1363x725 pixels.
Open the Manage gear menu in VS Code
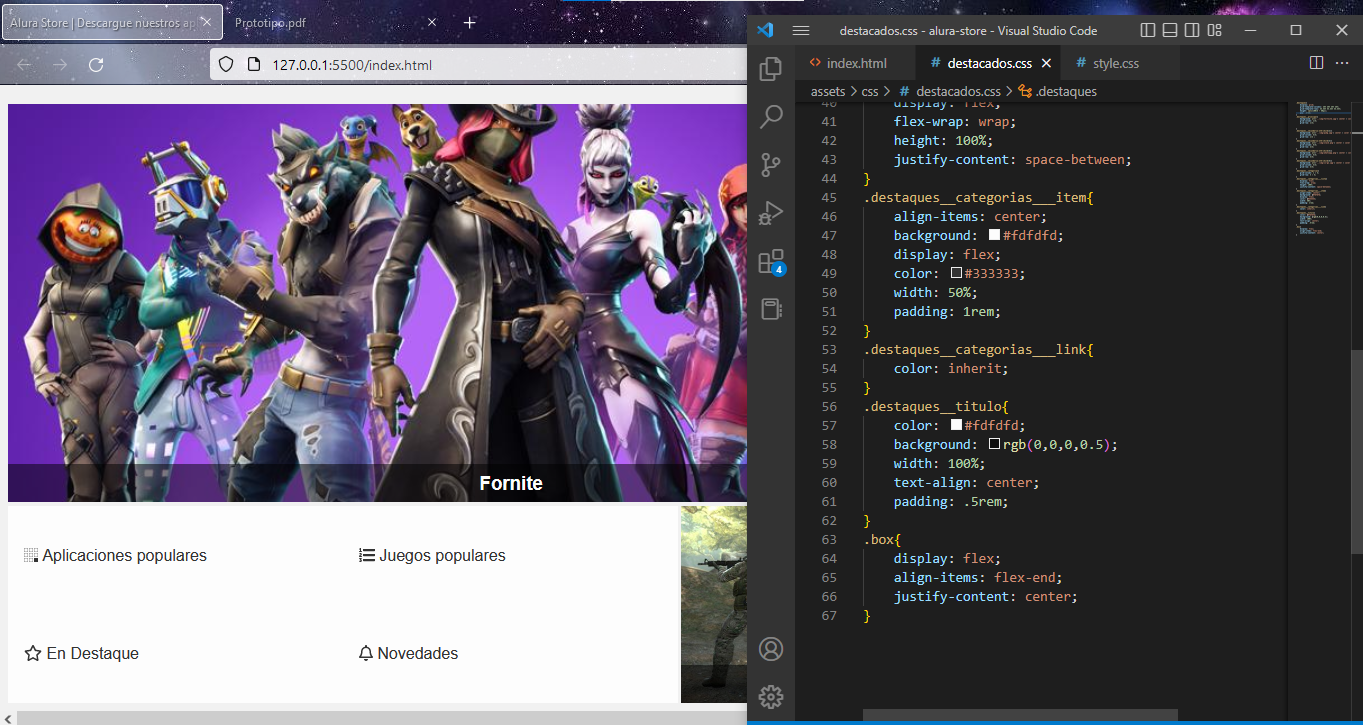coord(771,697)
